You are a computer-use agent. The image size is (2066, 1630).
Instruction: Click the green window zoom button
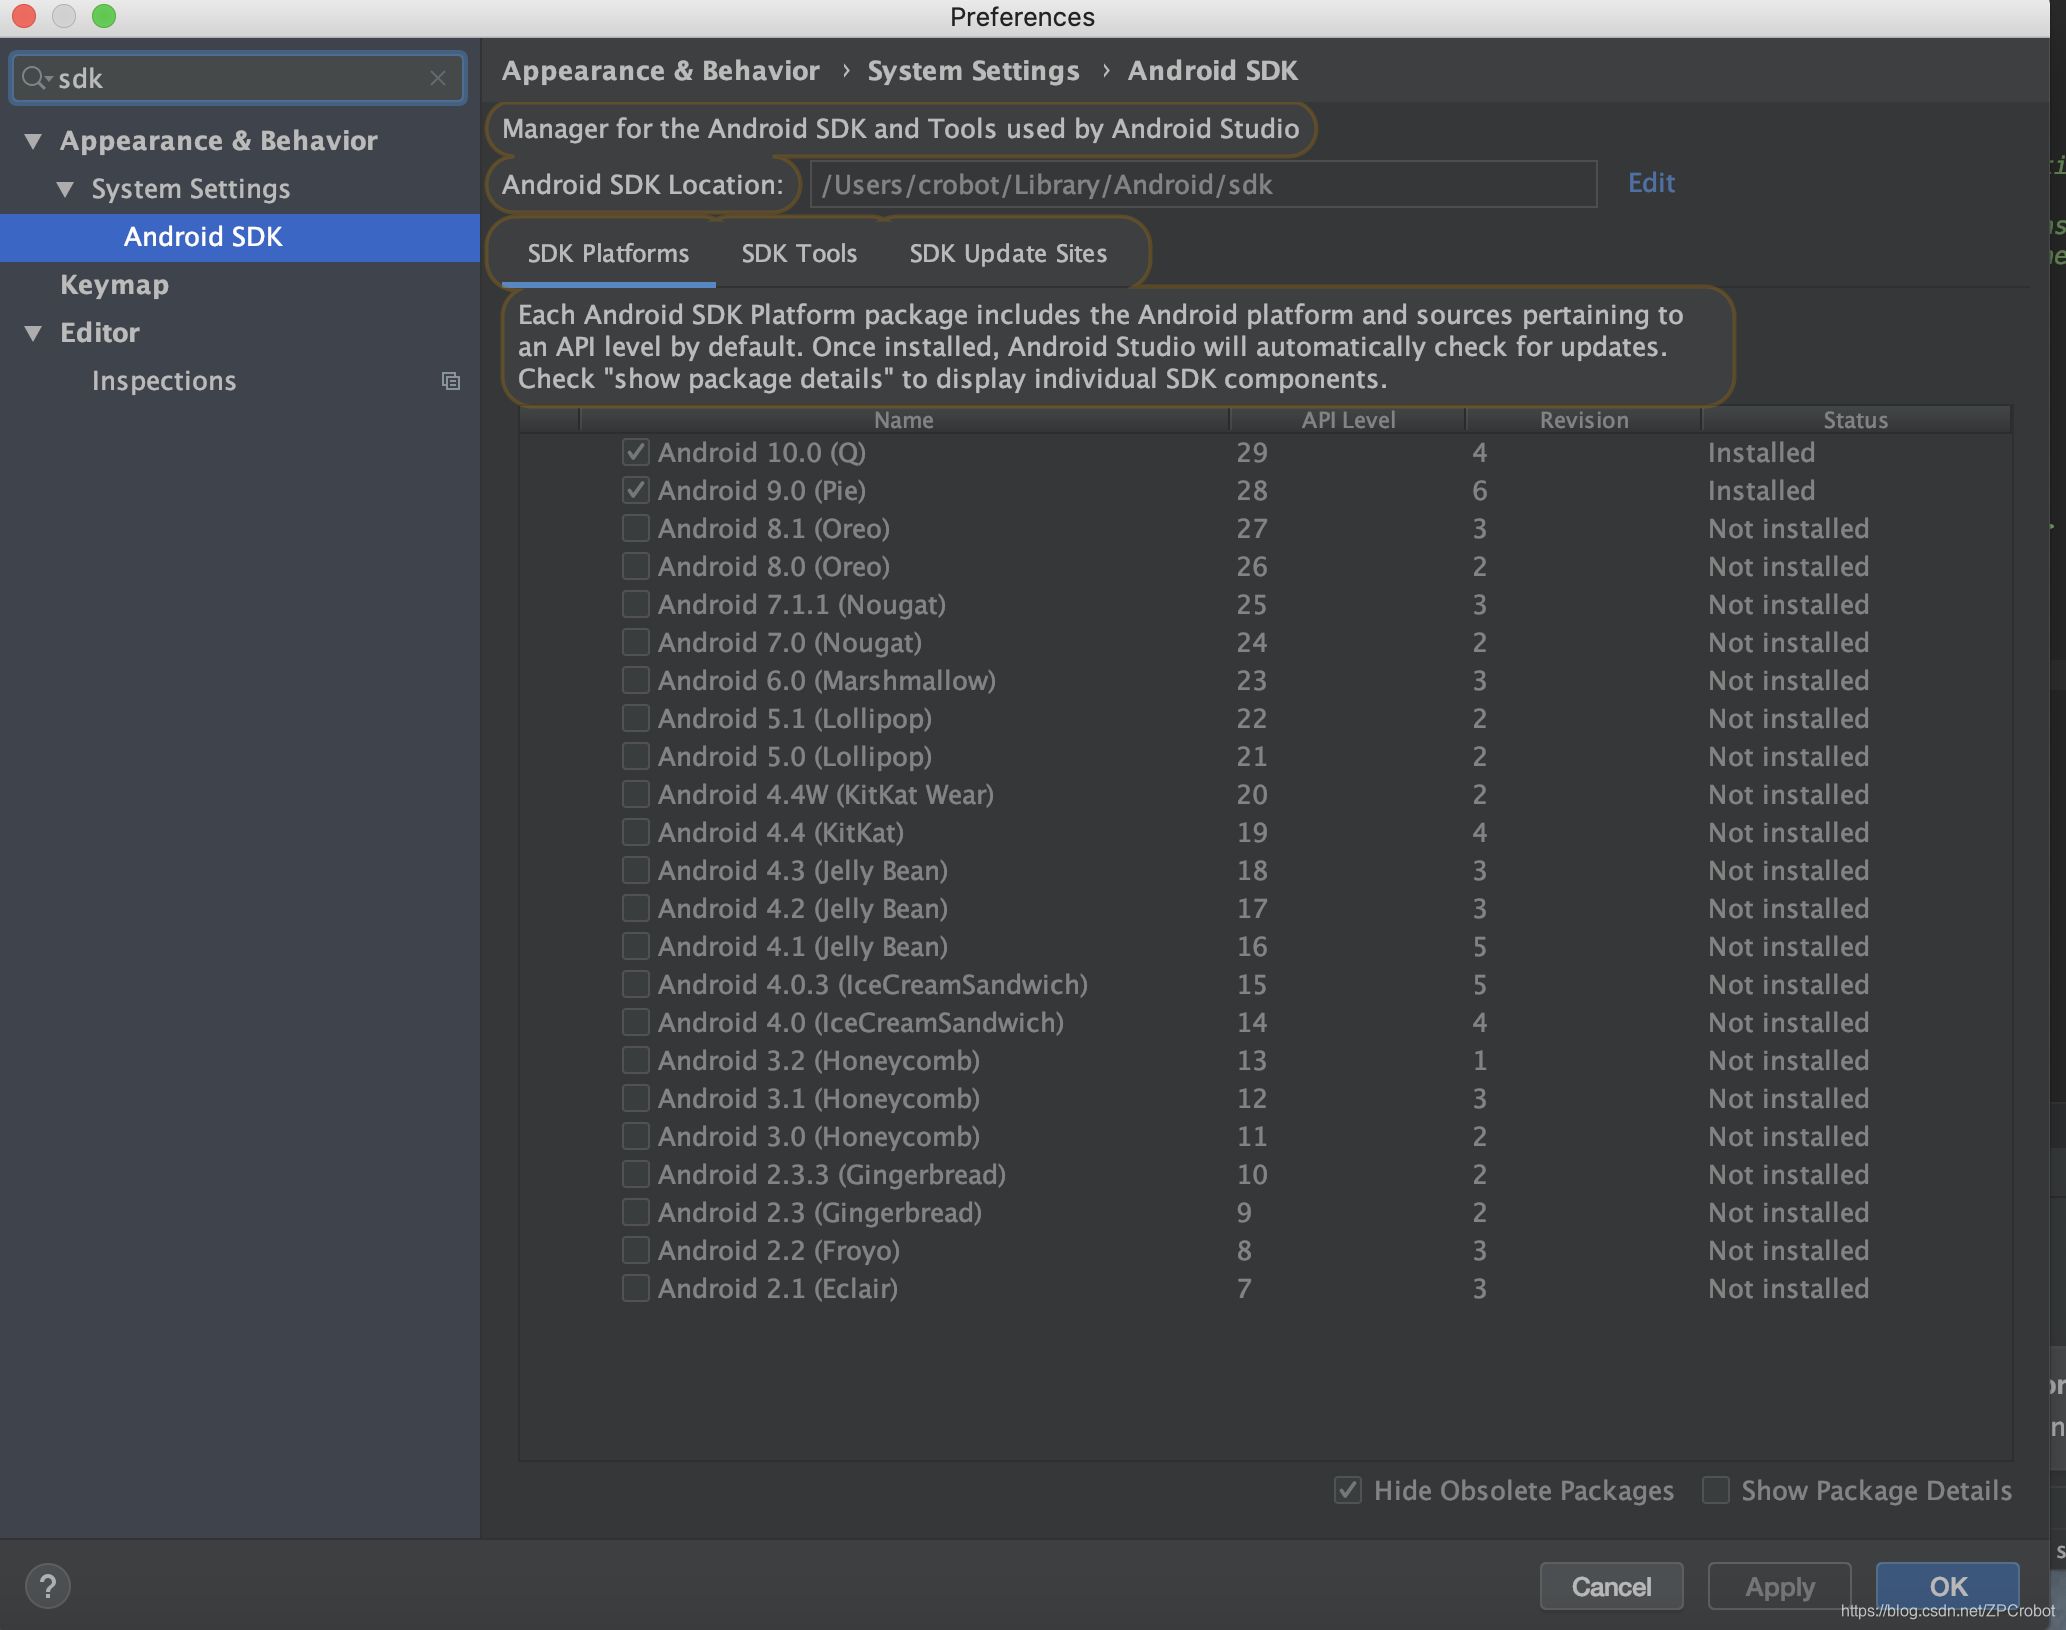(104, 16)
